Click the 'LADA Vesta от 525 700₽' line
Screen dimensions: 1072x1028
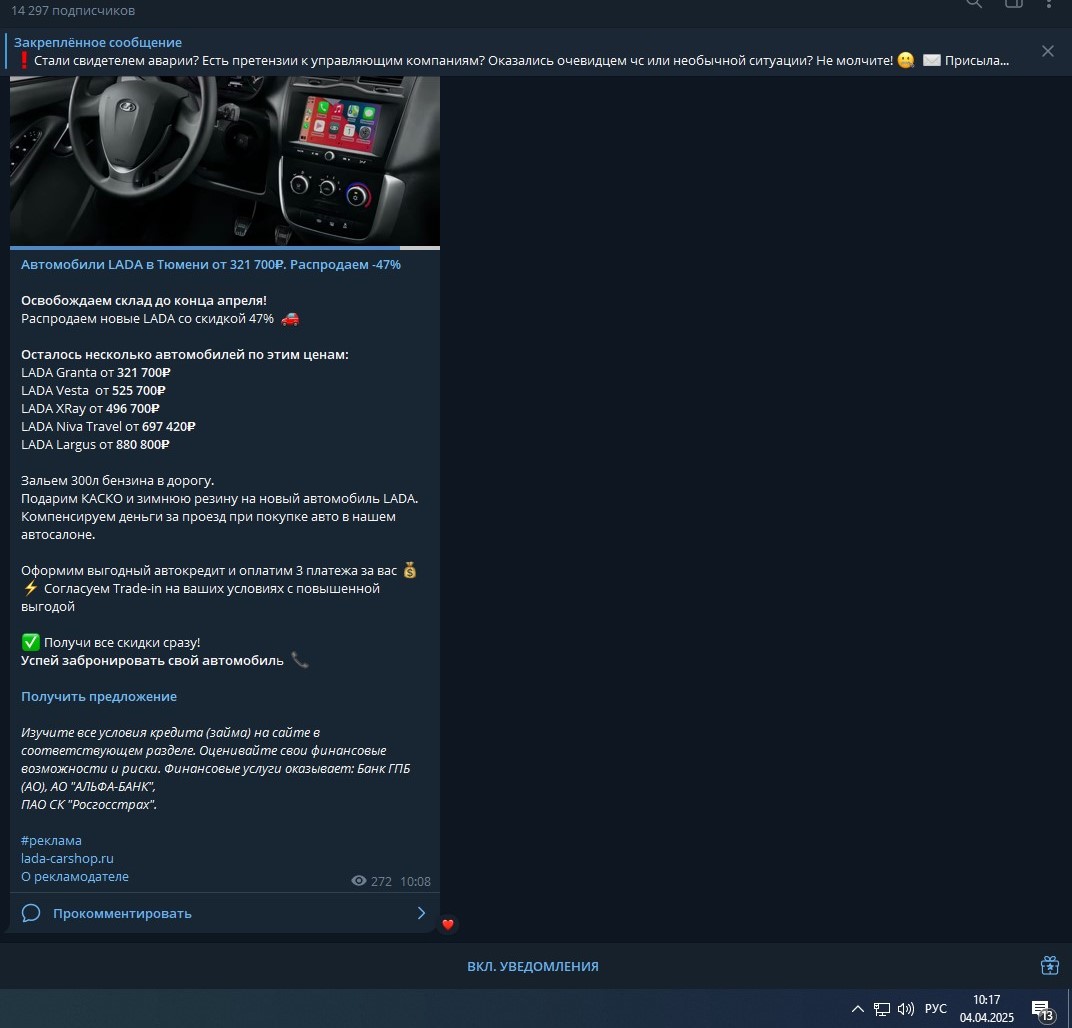click(93, 390)
